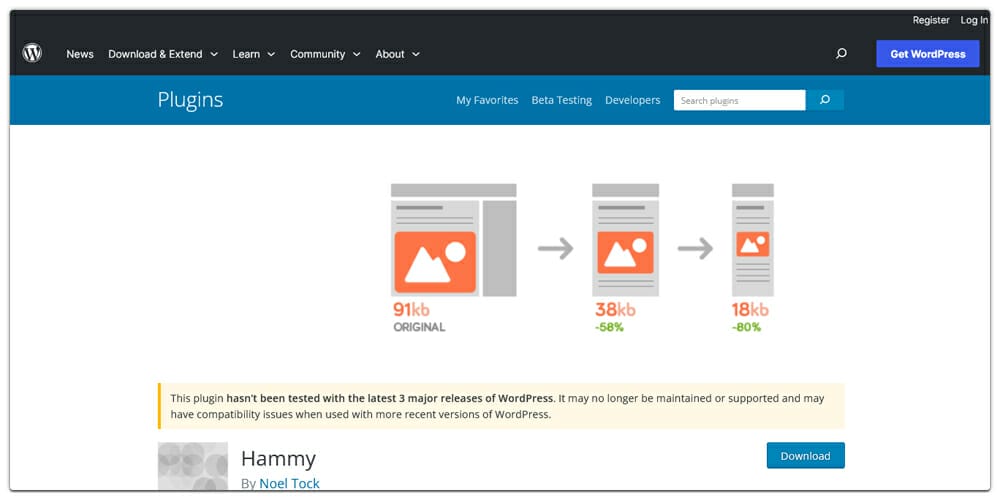The height and width of the screenshot is (500, 1000).
Task: Open the Developers page
Action: pyautogui.click(x=632, y=100)
